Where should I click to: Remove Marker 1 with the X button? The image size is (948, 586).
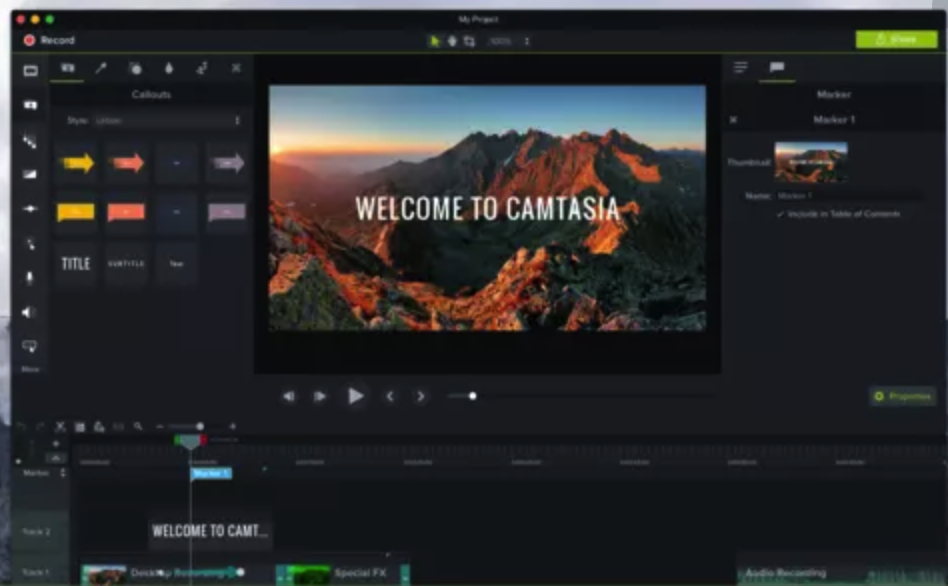point(733,120)
